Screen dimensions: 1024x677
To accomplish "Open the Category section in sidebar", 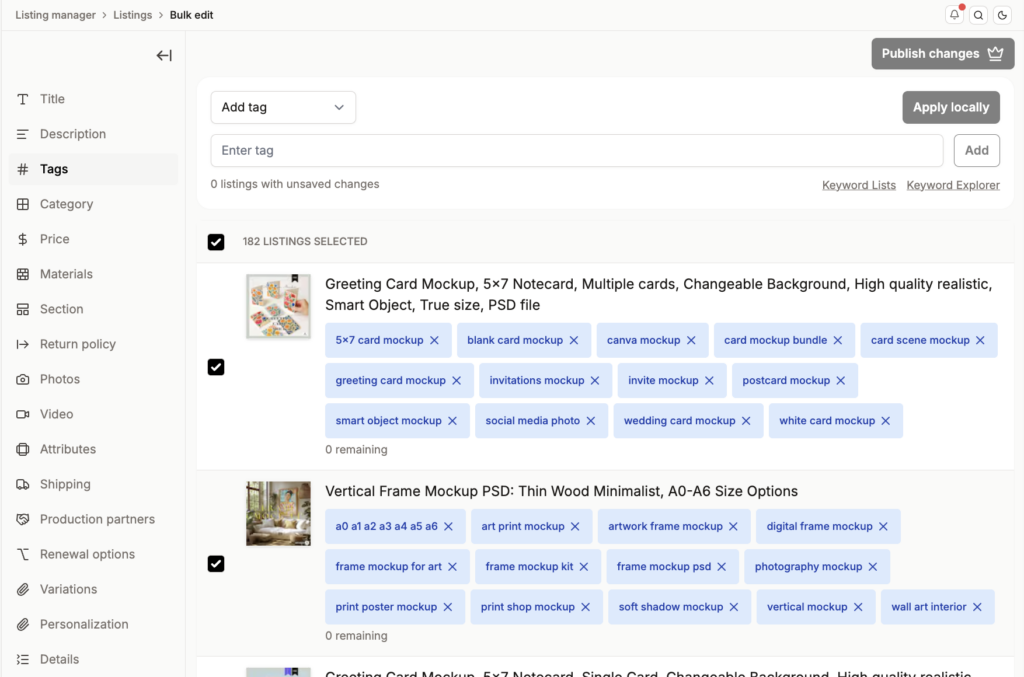I will coord(93,204).
